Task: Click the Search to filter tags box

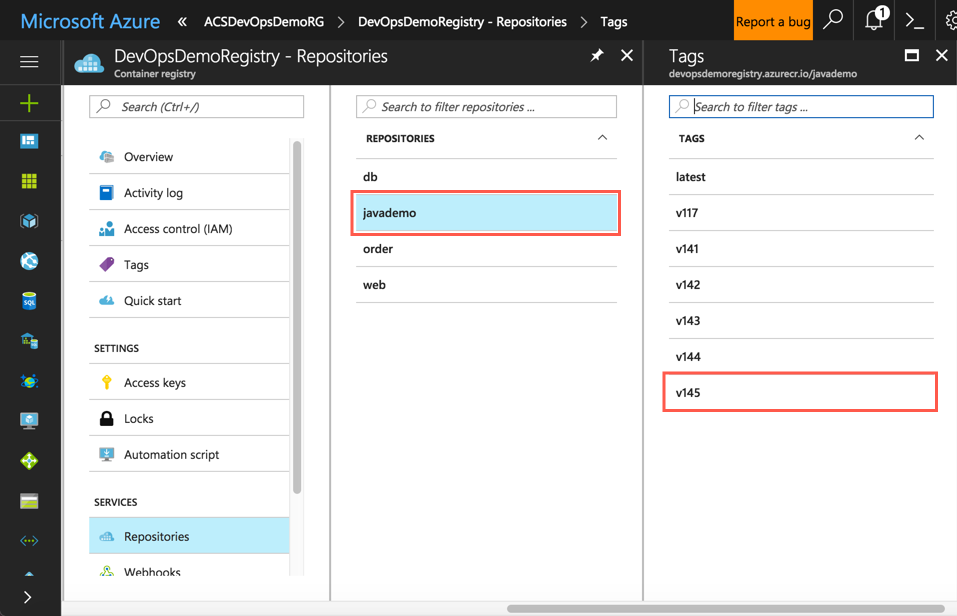Action: click(x=800, y=106)
